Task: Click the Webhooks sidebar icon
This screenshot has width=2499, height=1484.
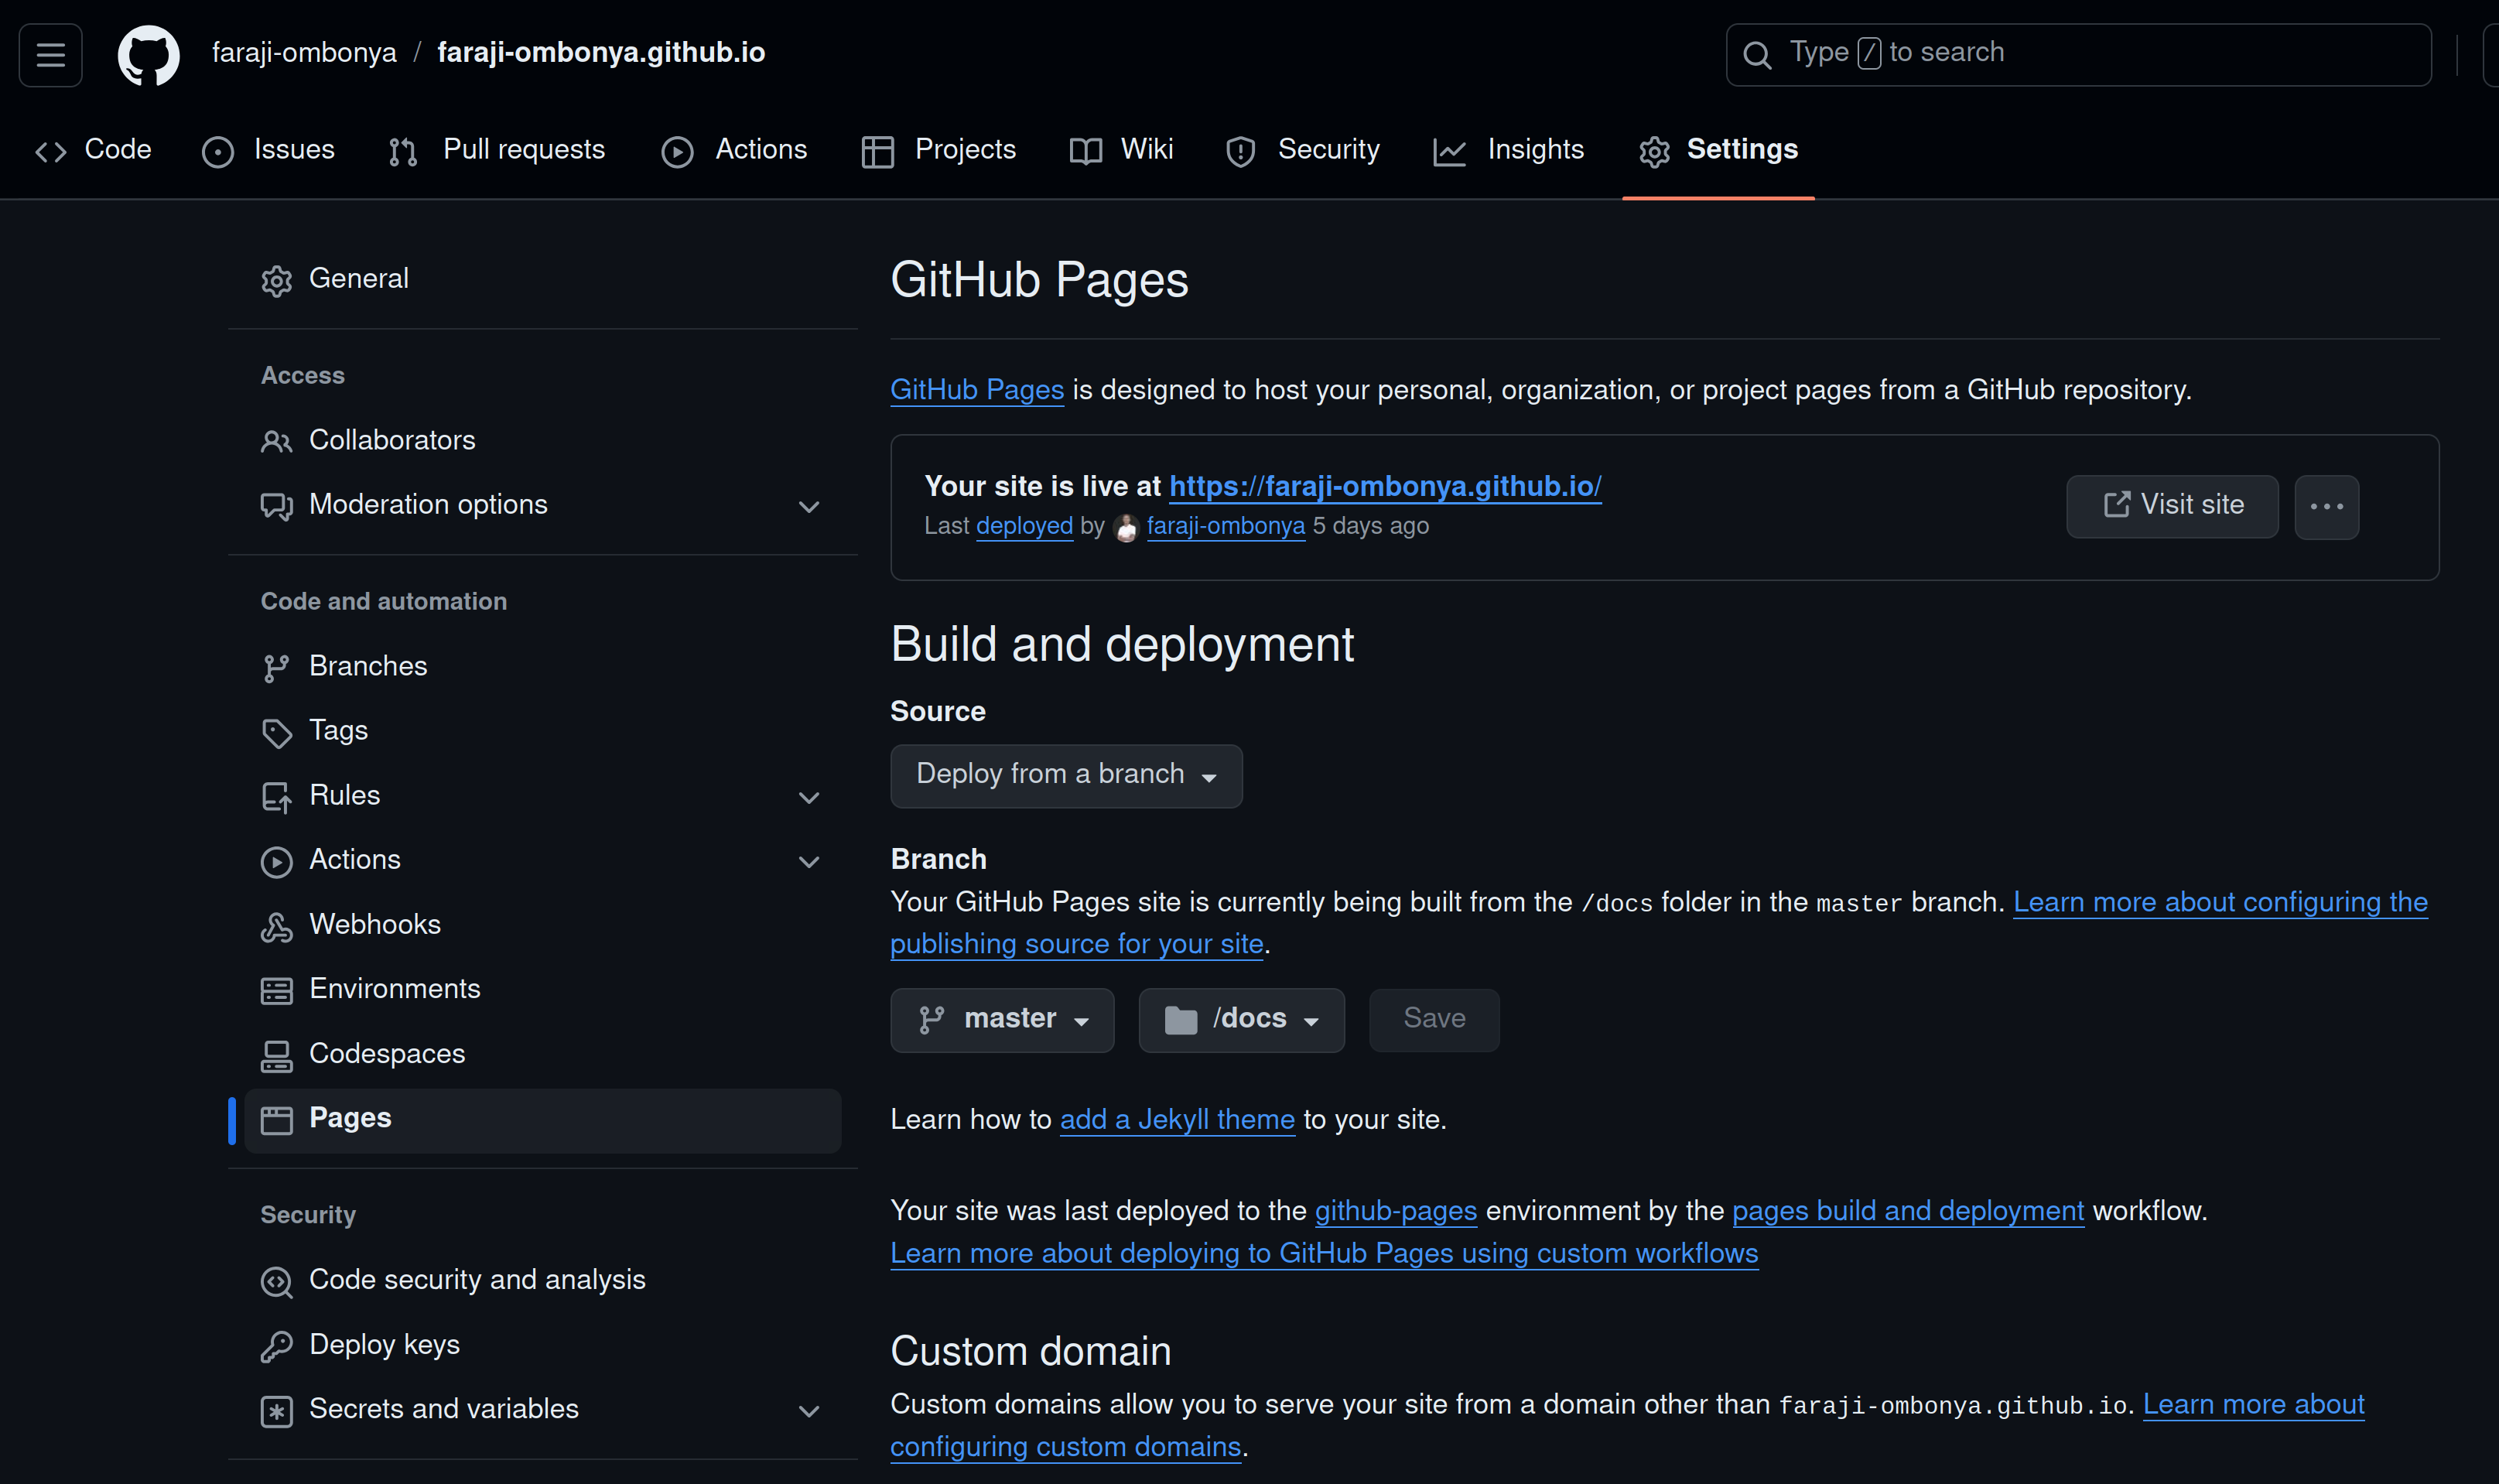Action: (x=276, y=925)
